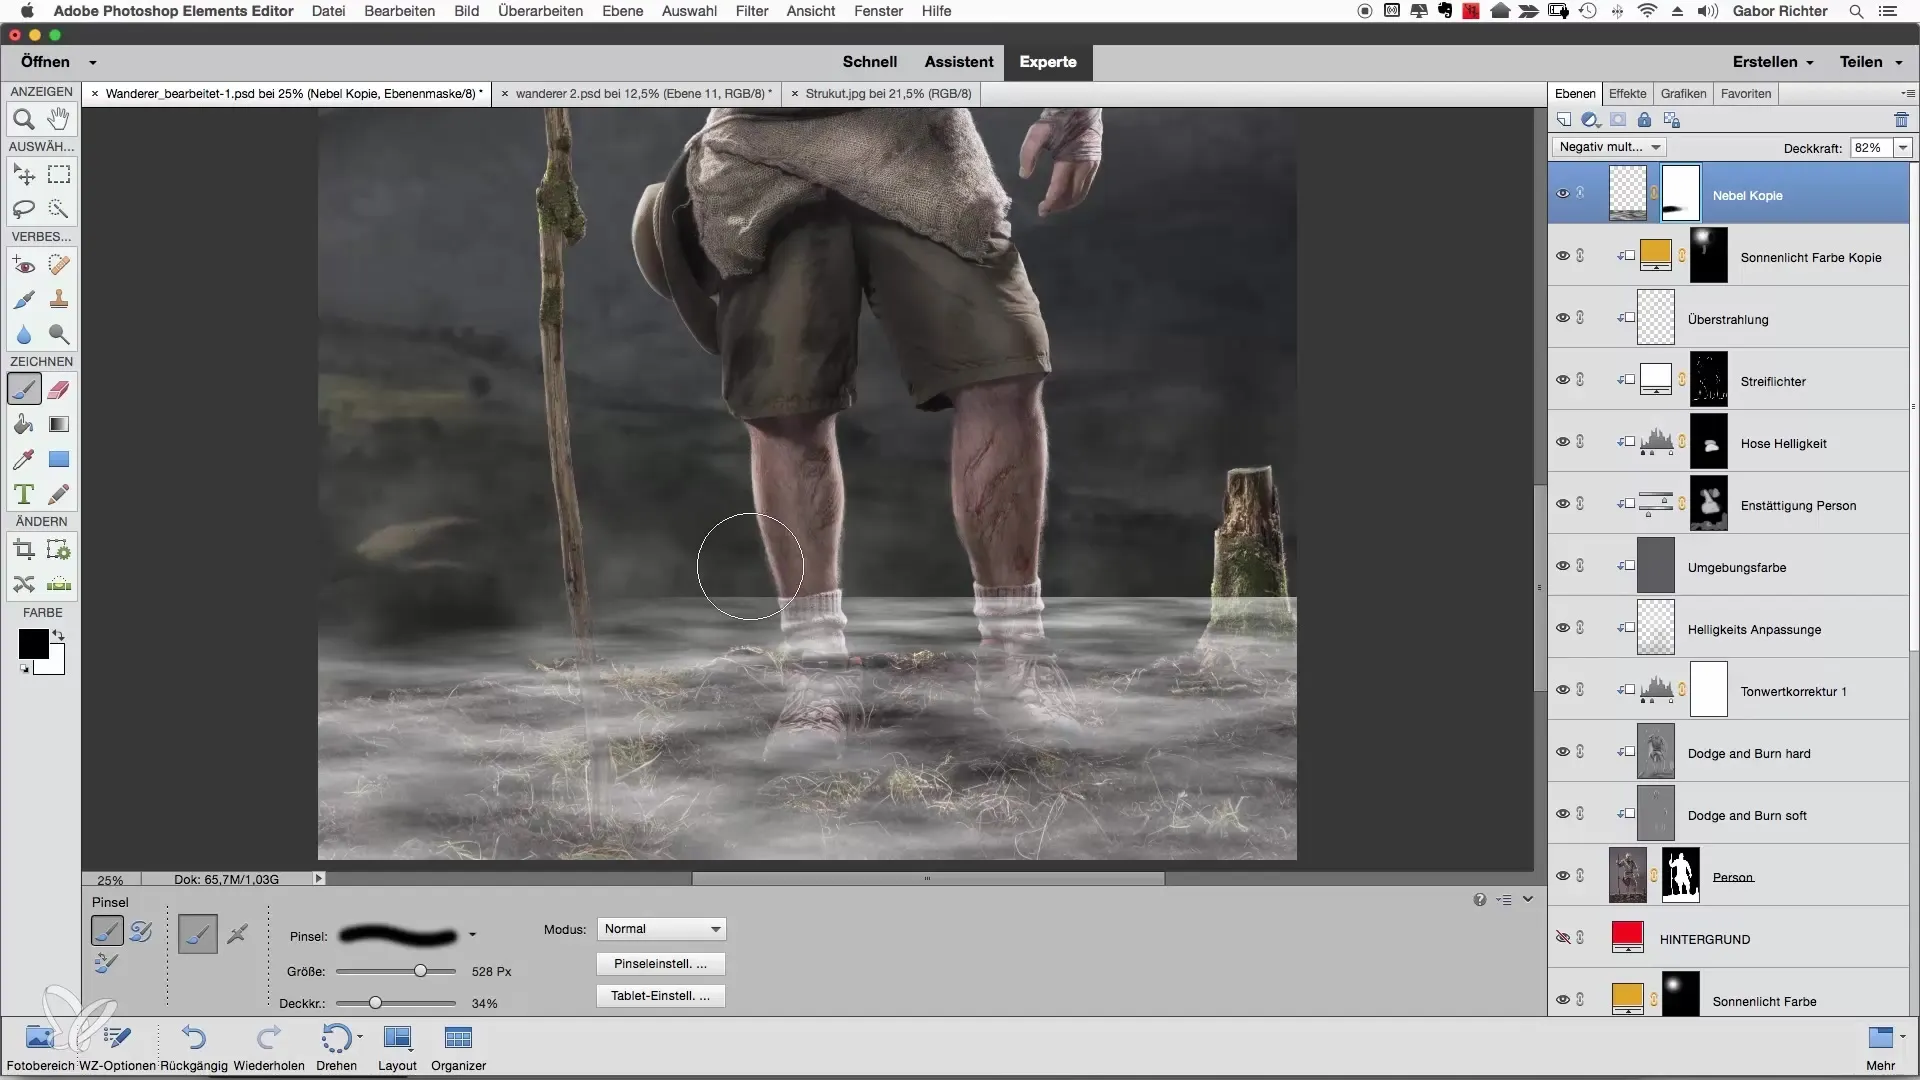Select the Hand tool

pos(59,119)
